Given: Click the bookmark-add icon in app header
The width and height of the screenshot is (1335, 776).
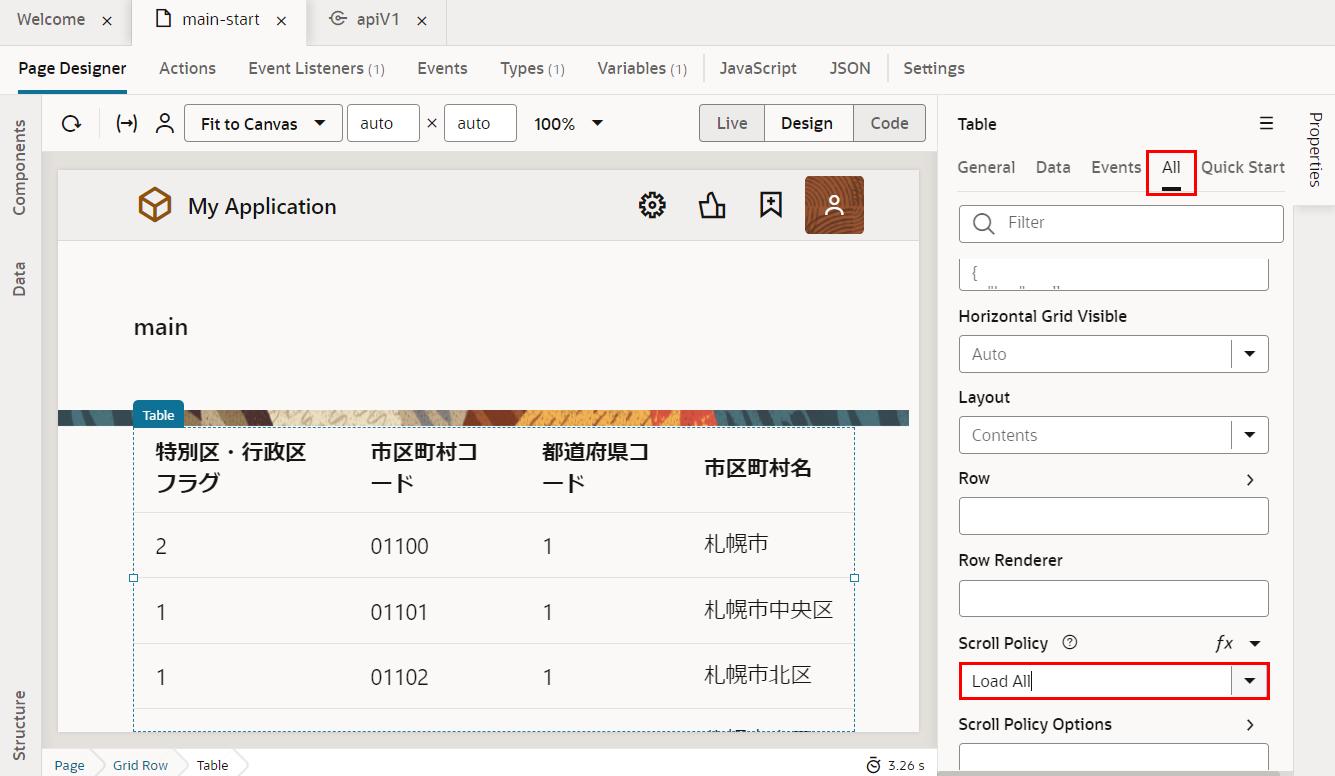Looking at the screenshot, I should tap(770, 206).
